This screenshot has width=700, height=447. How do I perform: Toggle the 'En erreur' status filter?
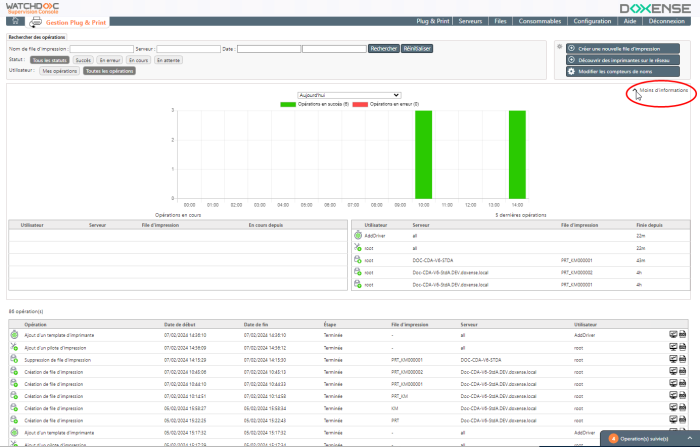pyautogui.click(x=108, y=60)
